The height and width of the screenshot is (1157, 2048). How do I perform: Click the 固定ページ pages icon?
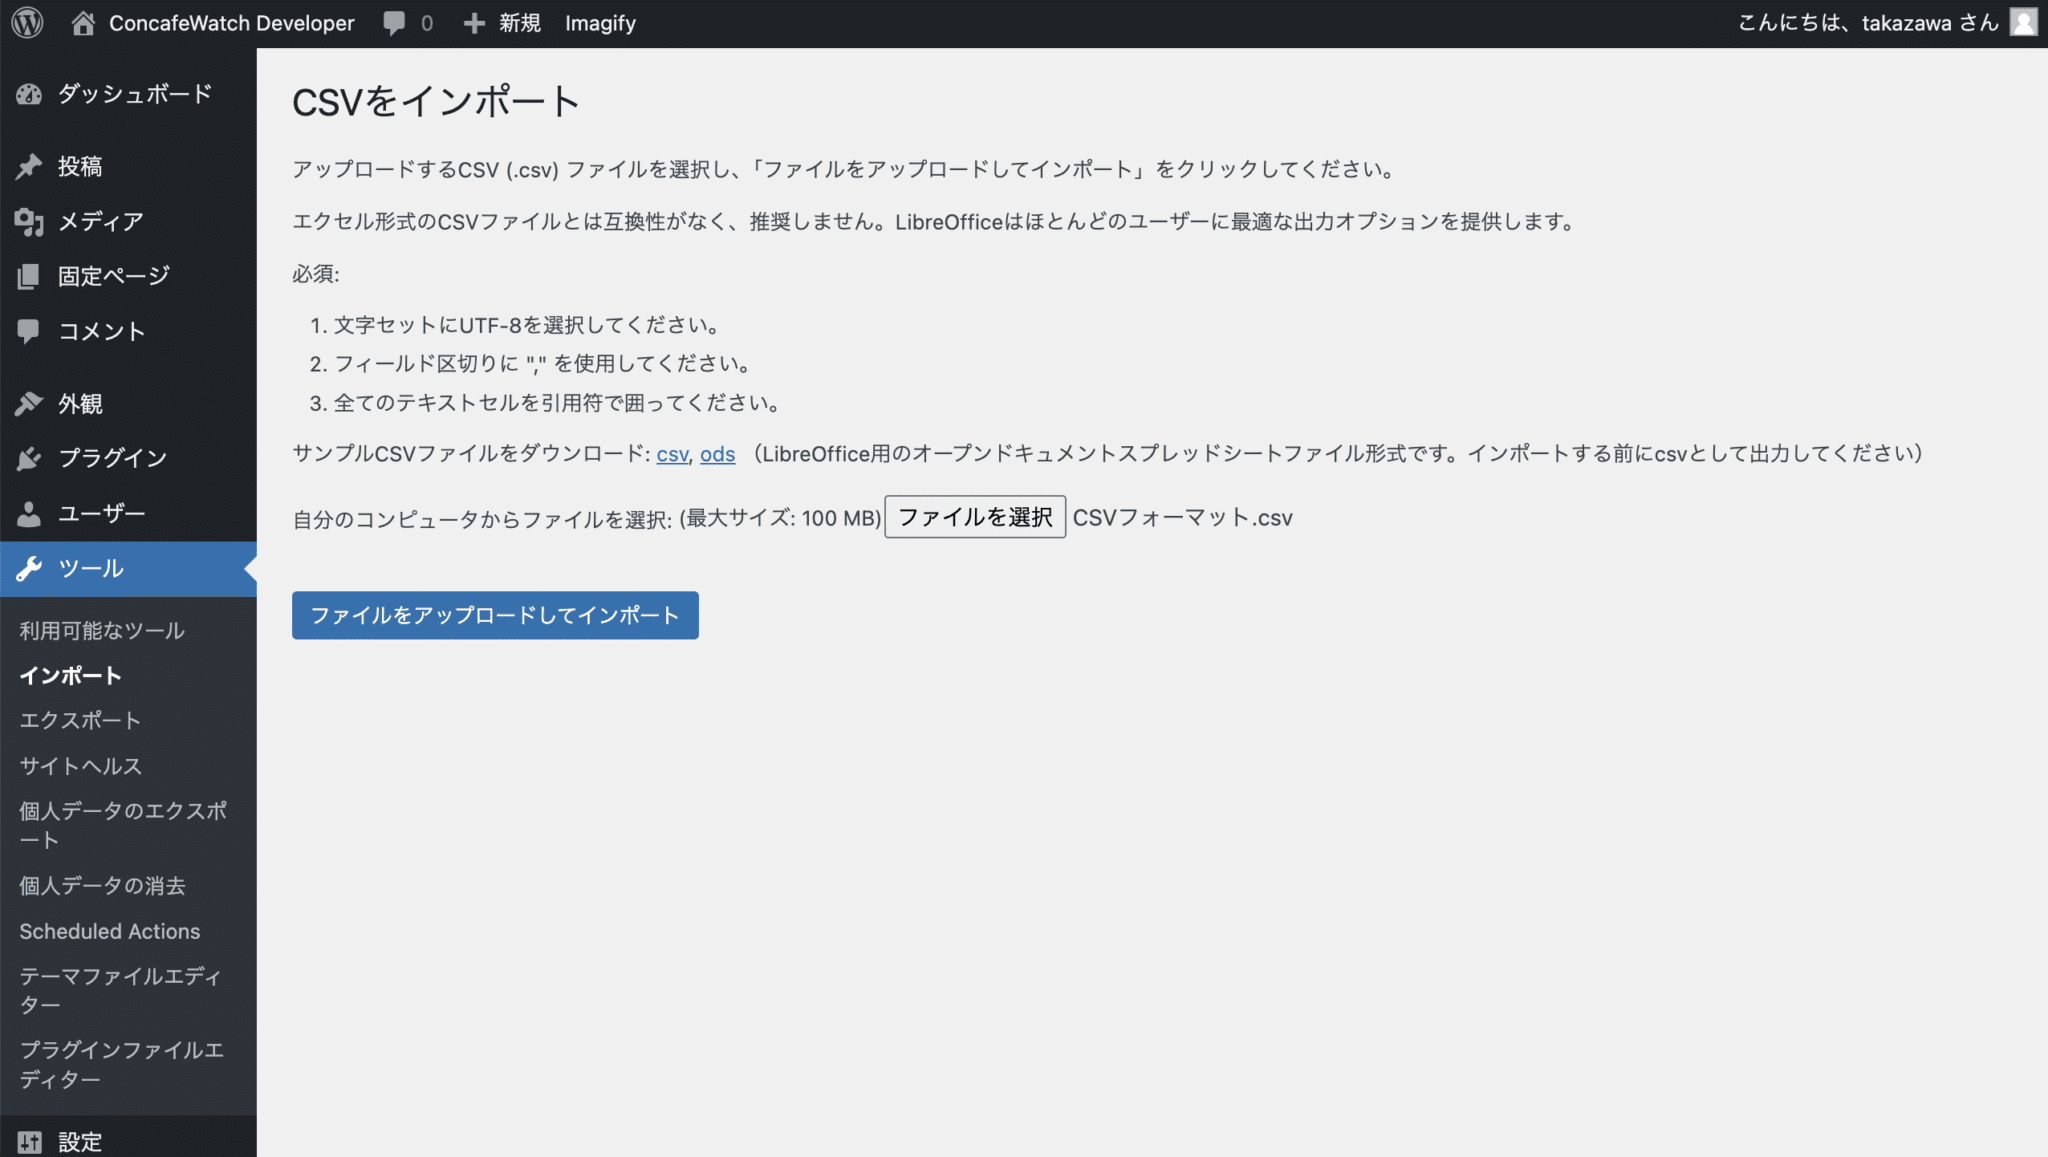[x=29, y=276]
